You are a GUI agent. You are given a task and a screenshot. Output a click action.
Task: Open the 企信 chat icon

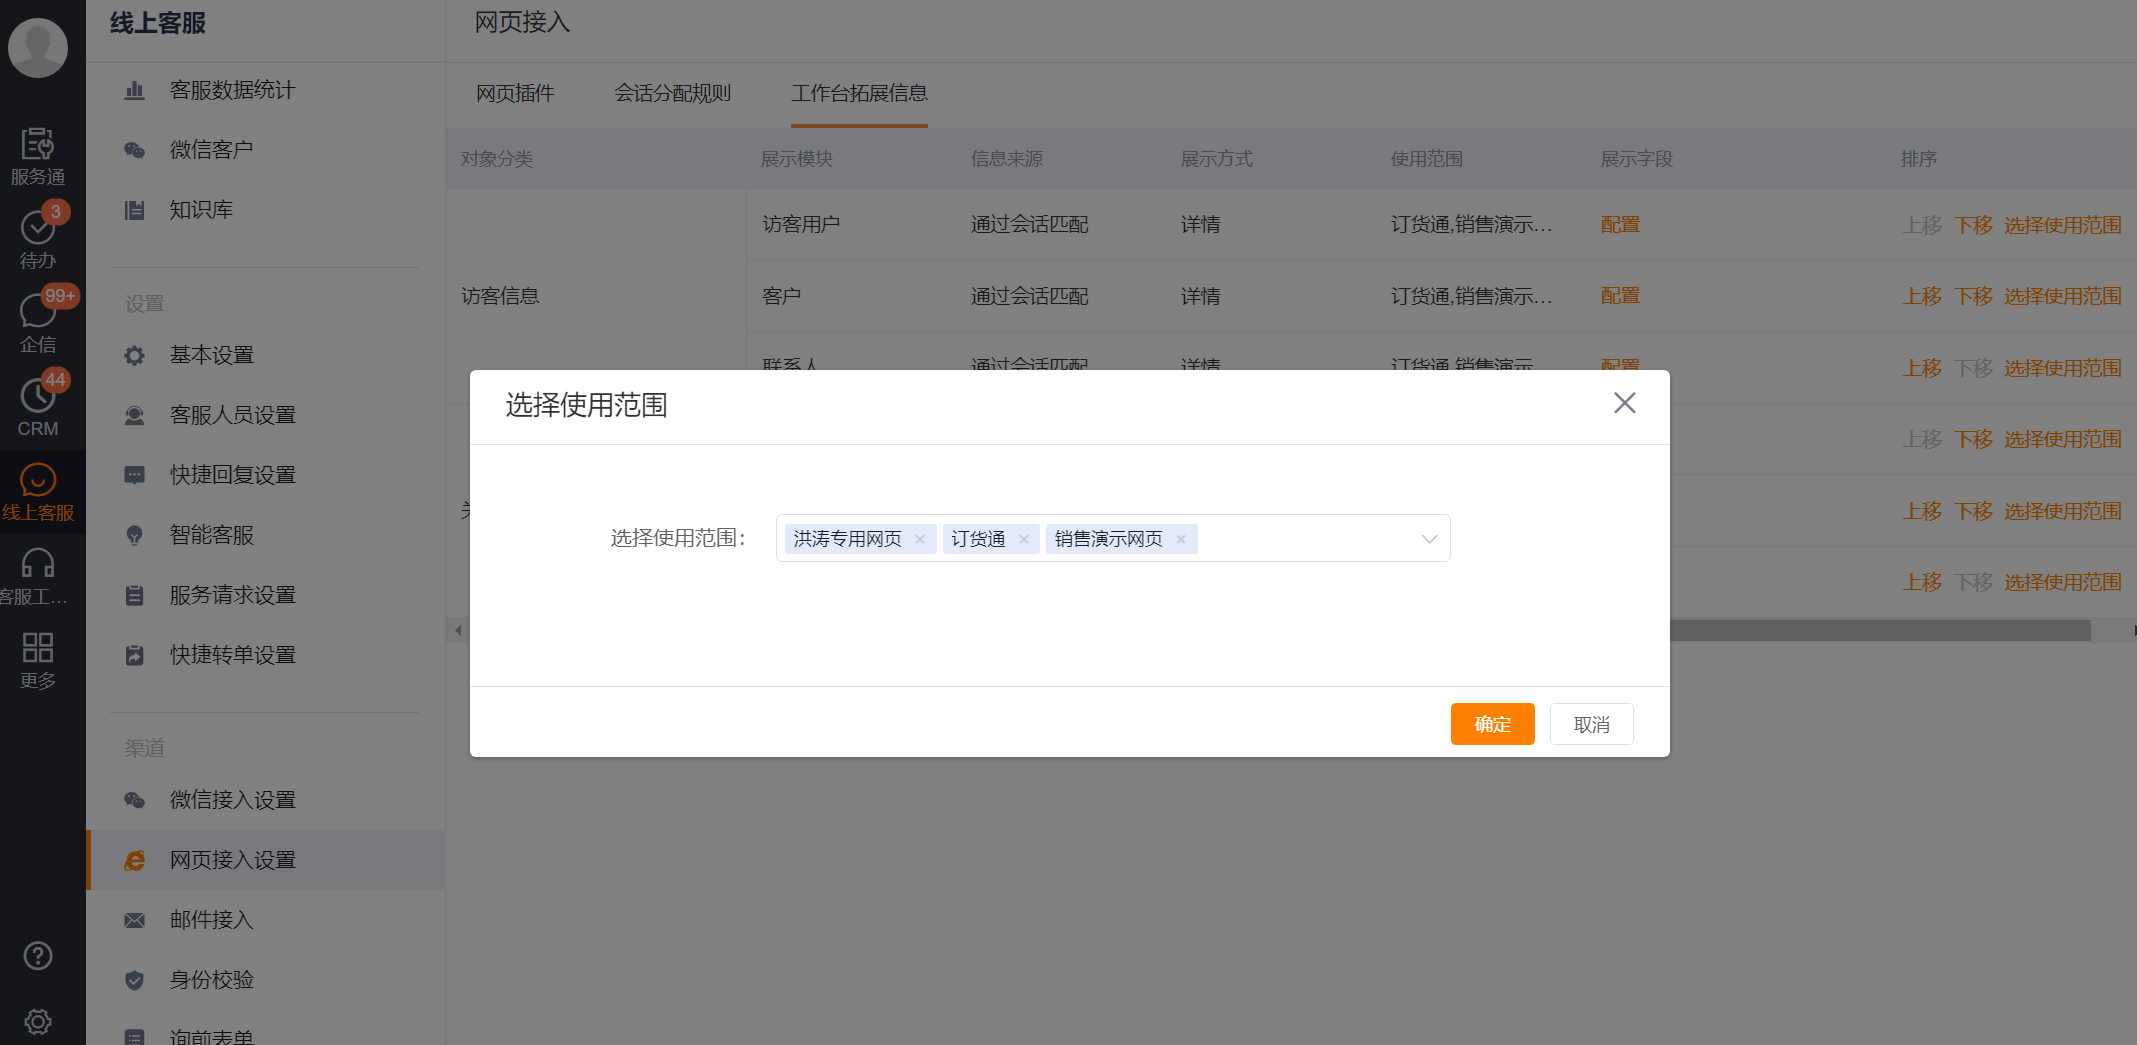click(38, 322)
